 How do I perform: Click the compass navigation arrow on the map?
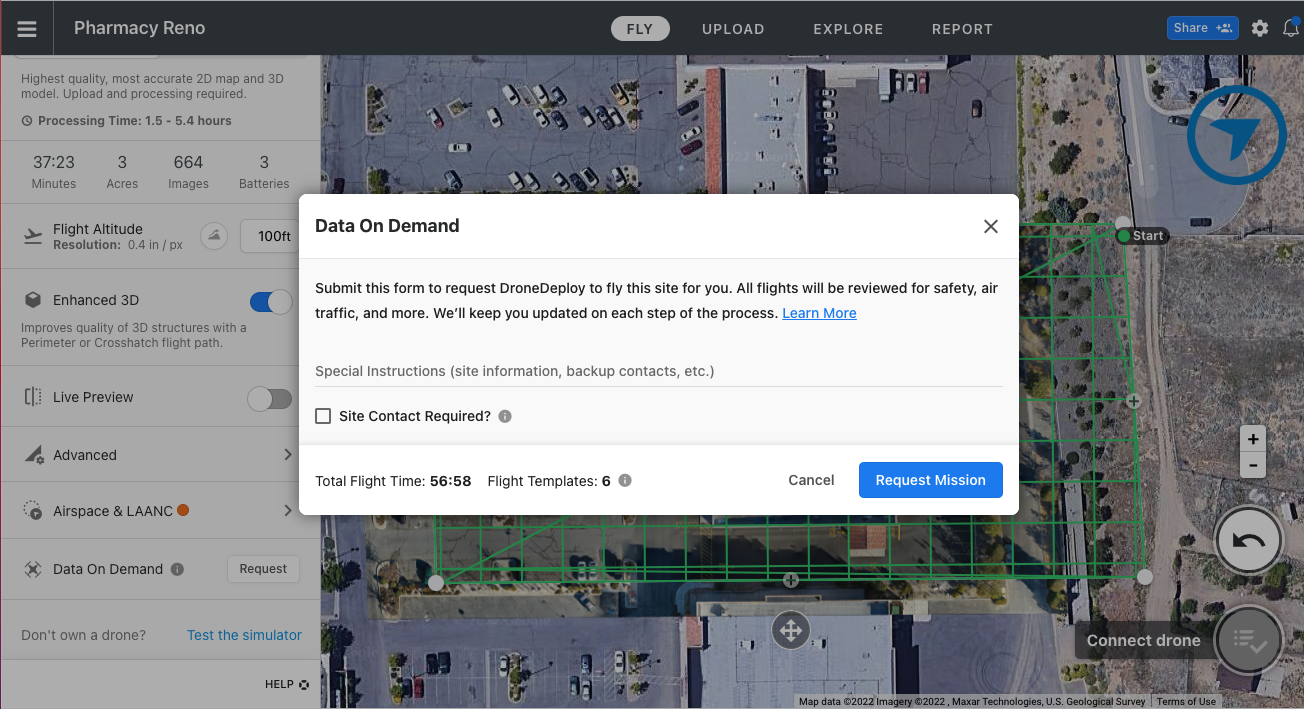1237,134
